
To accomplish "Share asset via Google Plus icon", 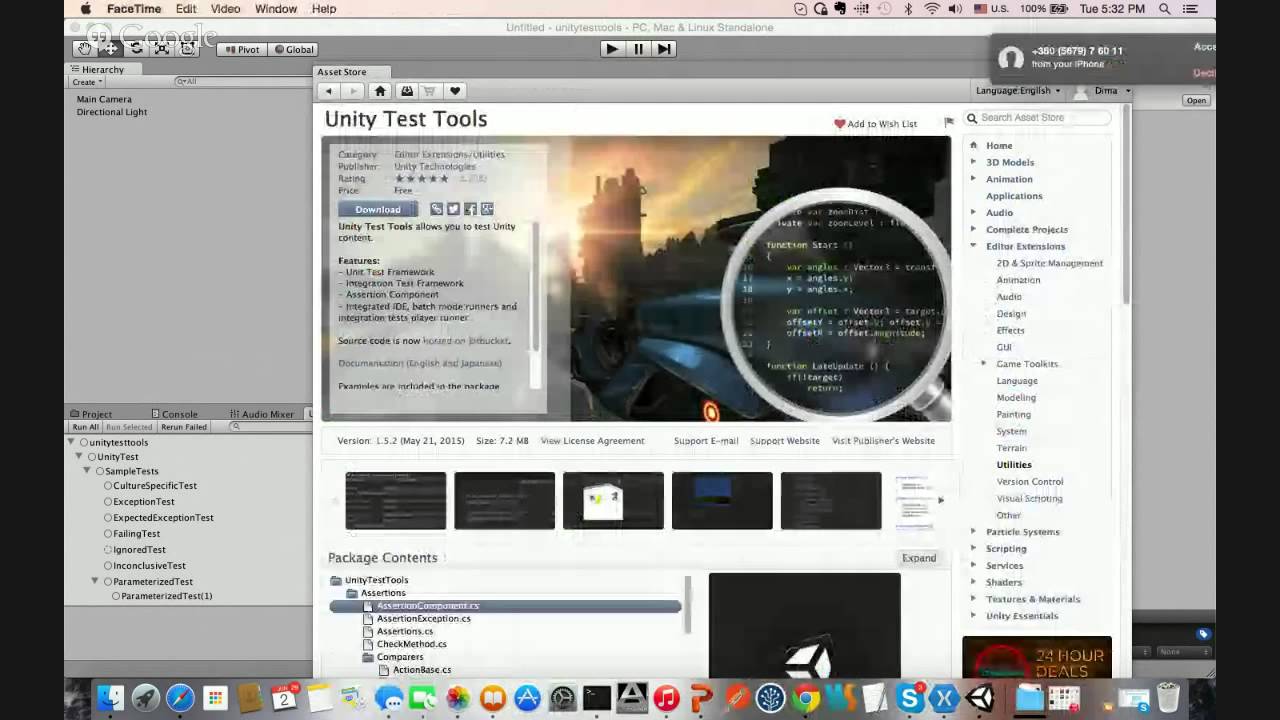I will [x=487, y=209].
